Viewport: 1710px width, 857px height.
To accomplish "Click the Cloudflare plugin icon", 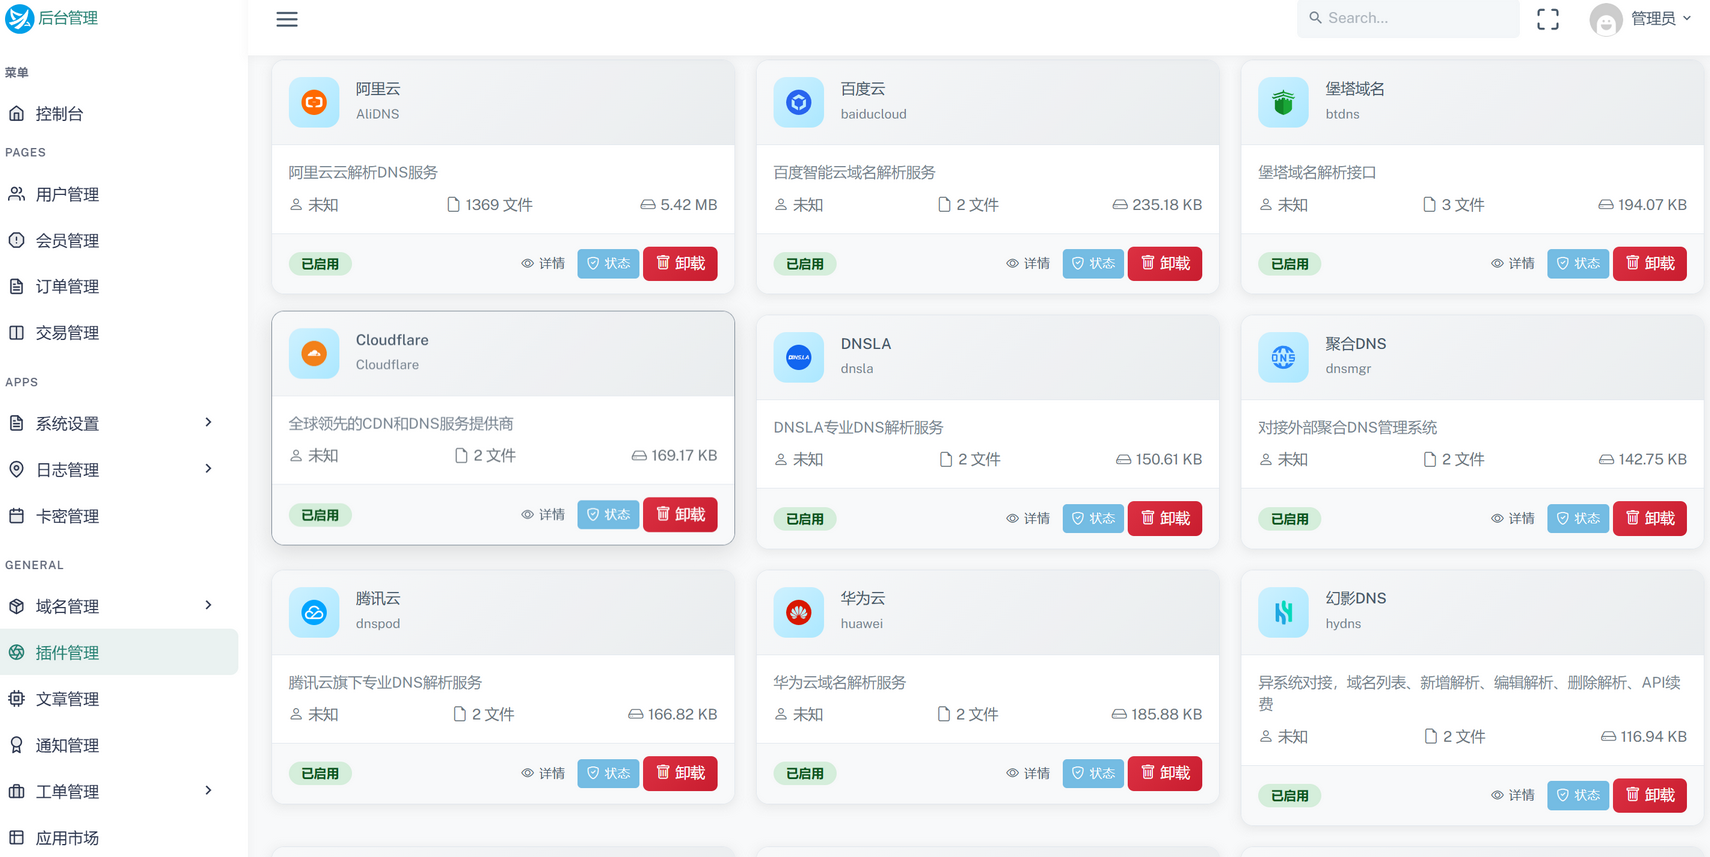I will coord(314,353).
